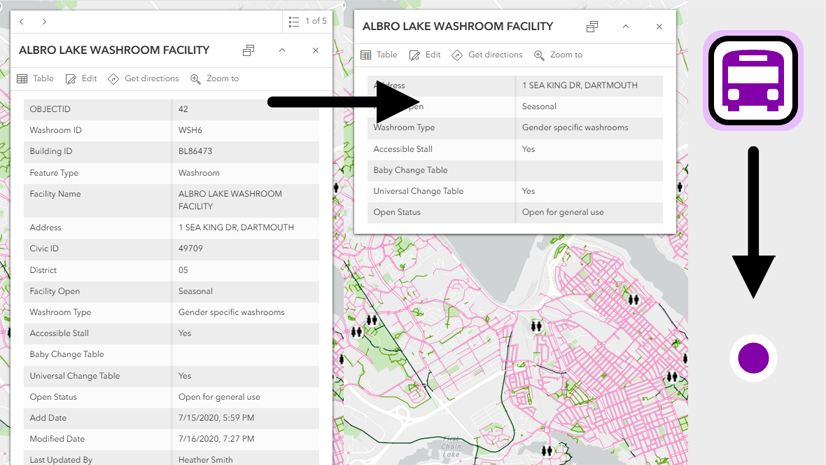This screenshot has width=826, height=465.
Task: Select Add Date 7/15/2020, 5:59 PM
Action: pos(216,418)
